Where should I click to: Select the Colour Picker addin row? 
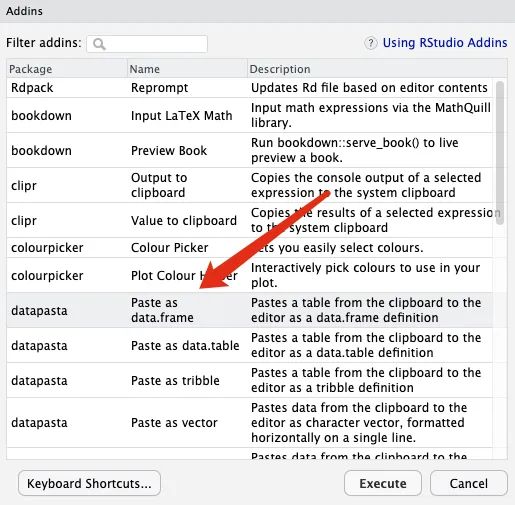coord(249,248)
